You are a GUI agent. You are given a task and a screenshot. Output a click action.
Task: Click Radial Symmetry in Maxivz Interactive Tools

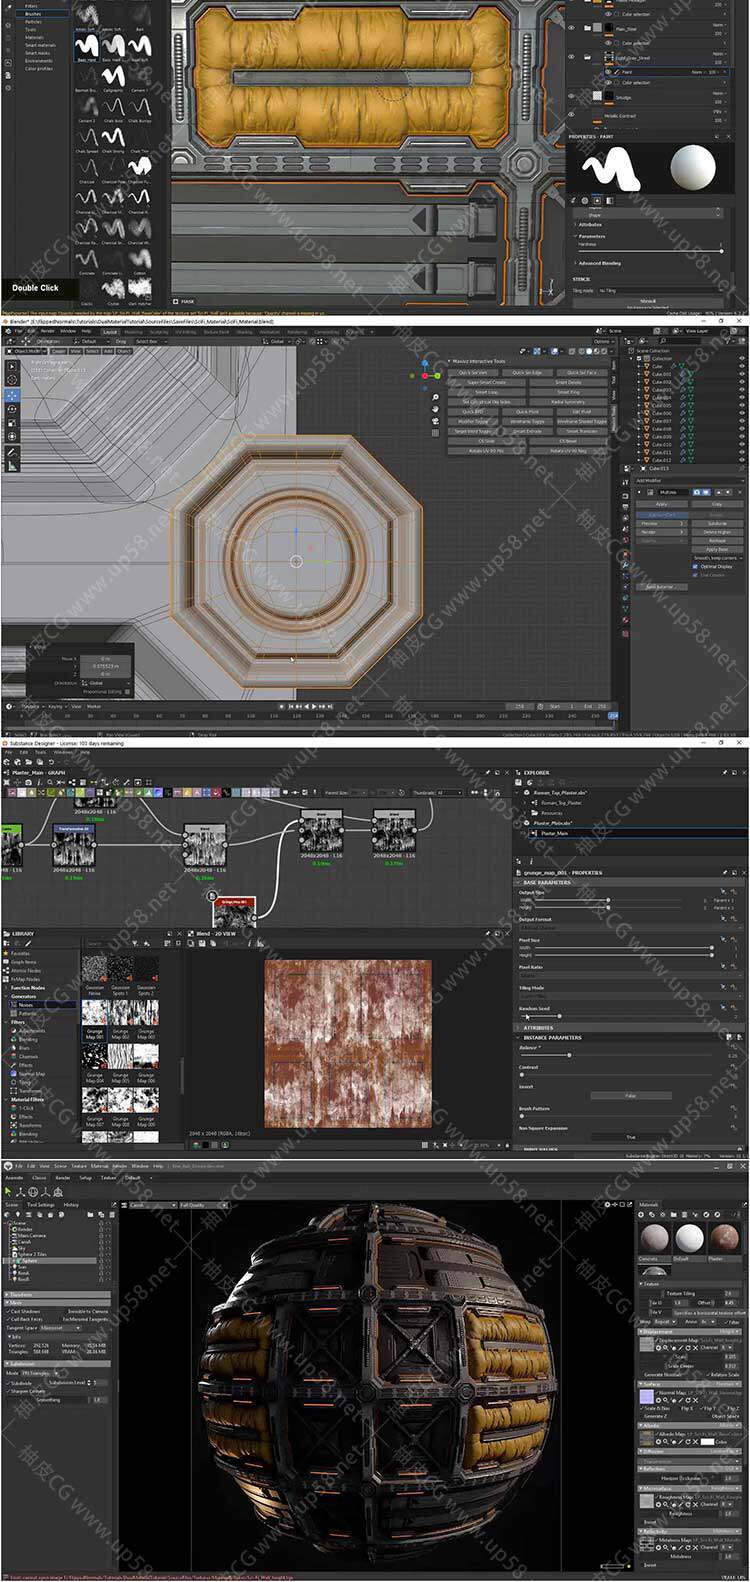click(568, 402)
